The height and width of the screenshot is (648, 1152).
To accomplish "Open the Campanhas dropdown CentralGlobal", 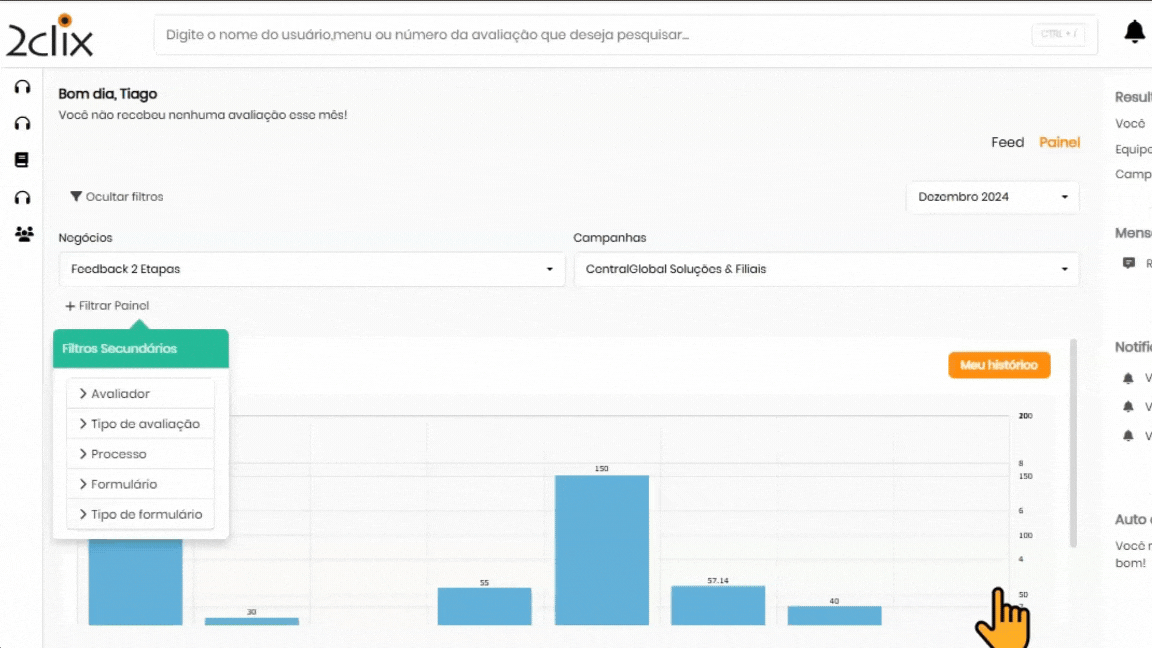I will 825,269.
